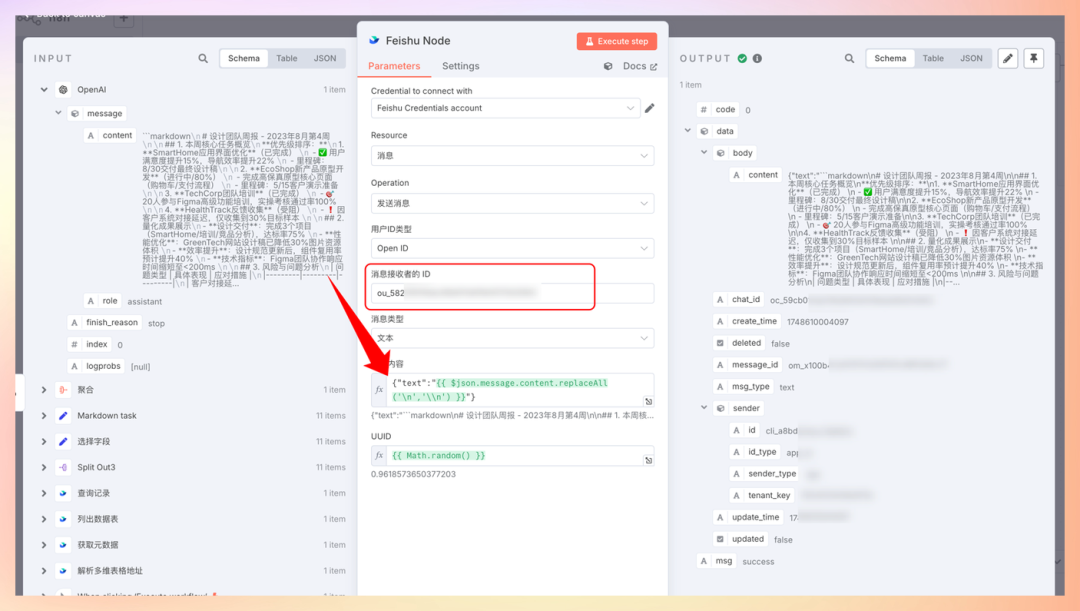Open expression editor for UUID field

648,460
